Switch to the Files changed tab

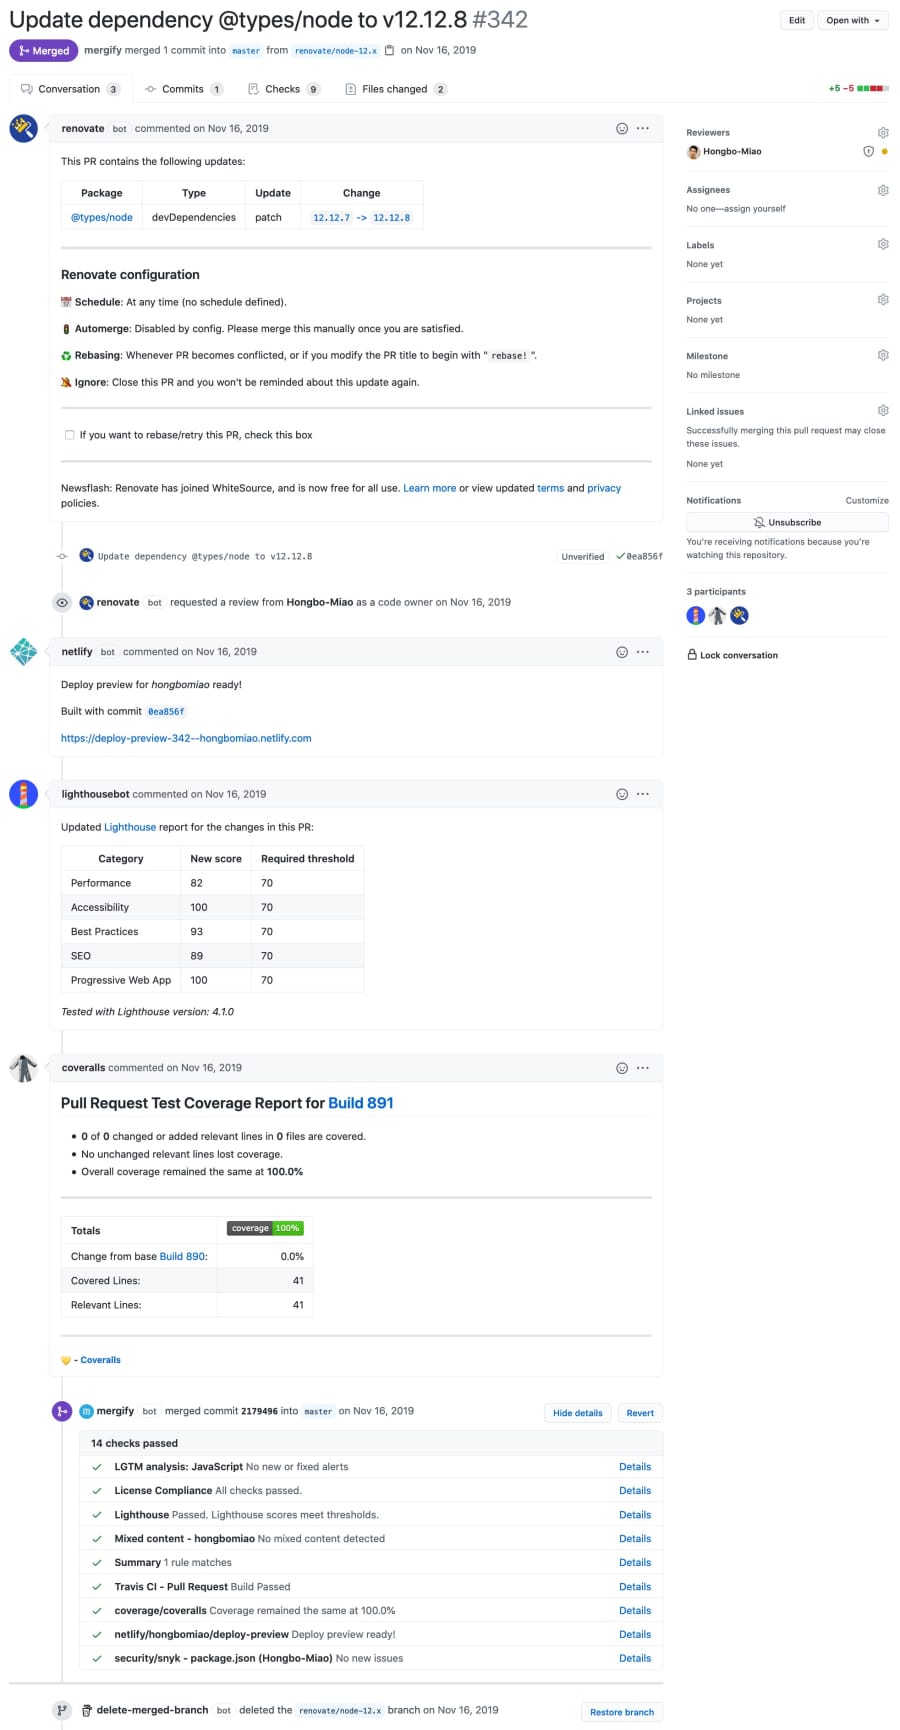pos(395,88)
